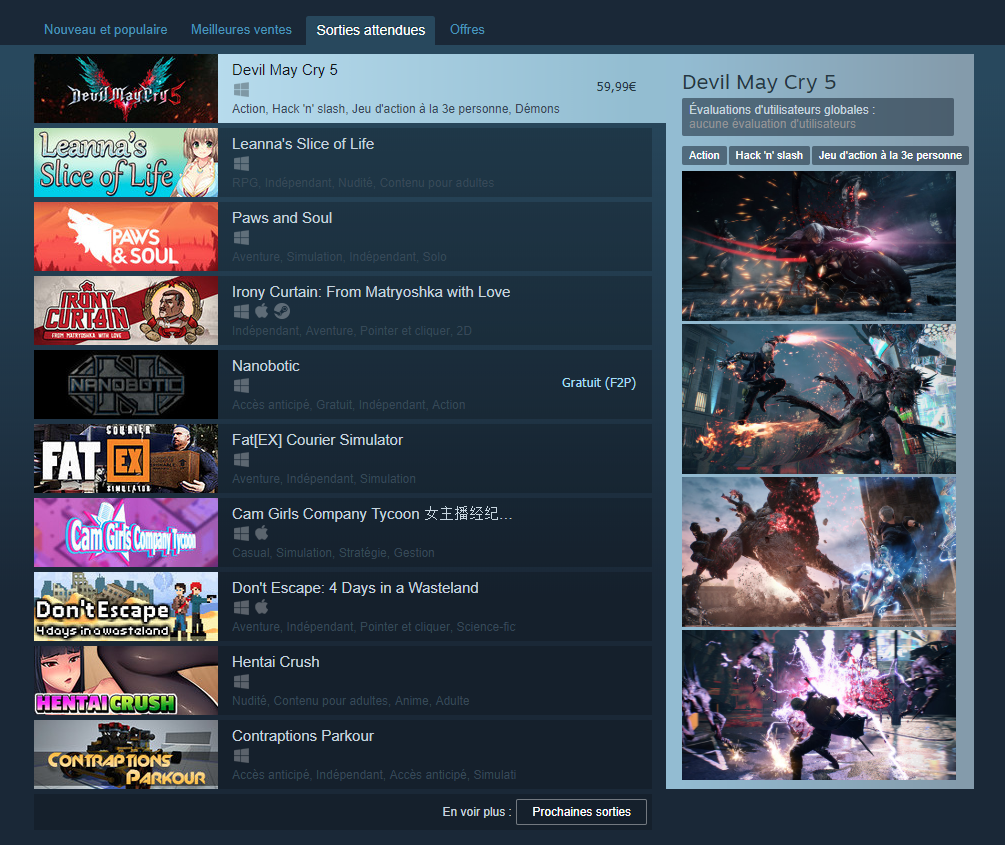Click the Windows icon under Devil May Cry 5
The height and width of the screenshot is (845, 1005).
click(241, 89)
